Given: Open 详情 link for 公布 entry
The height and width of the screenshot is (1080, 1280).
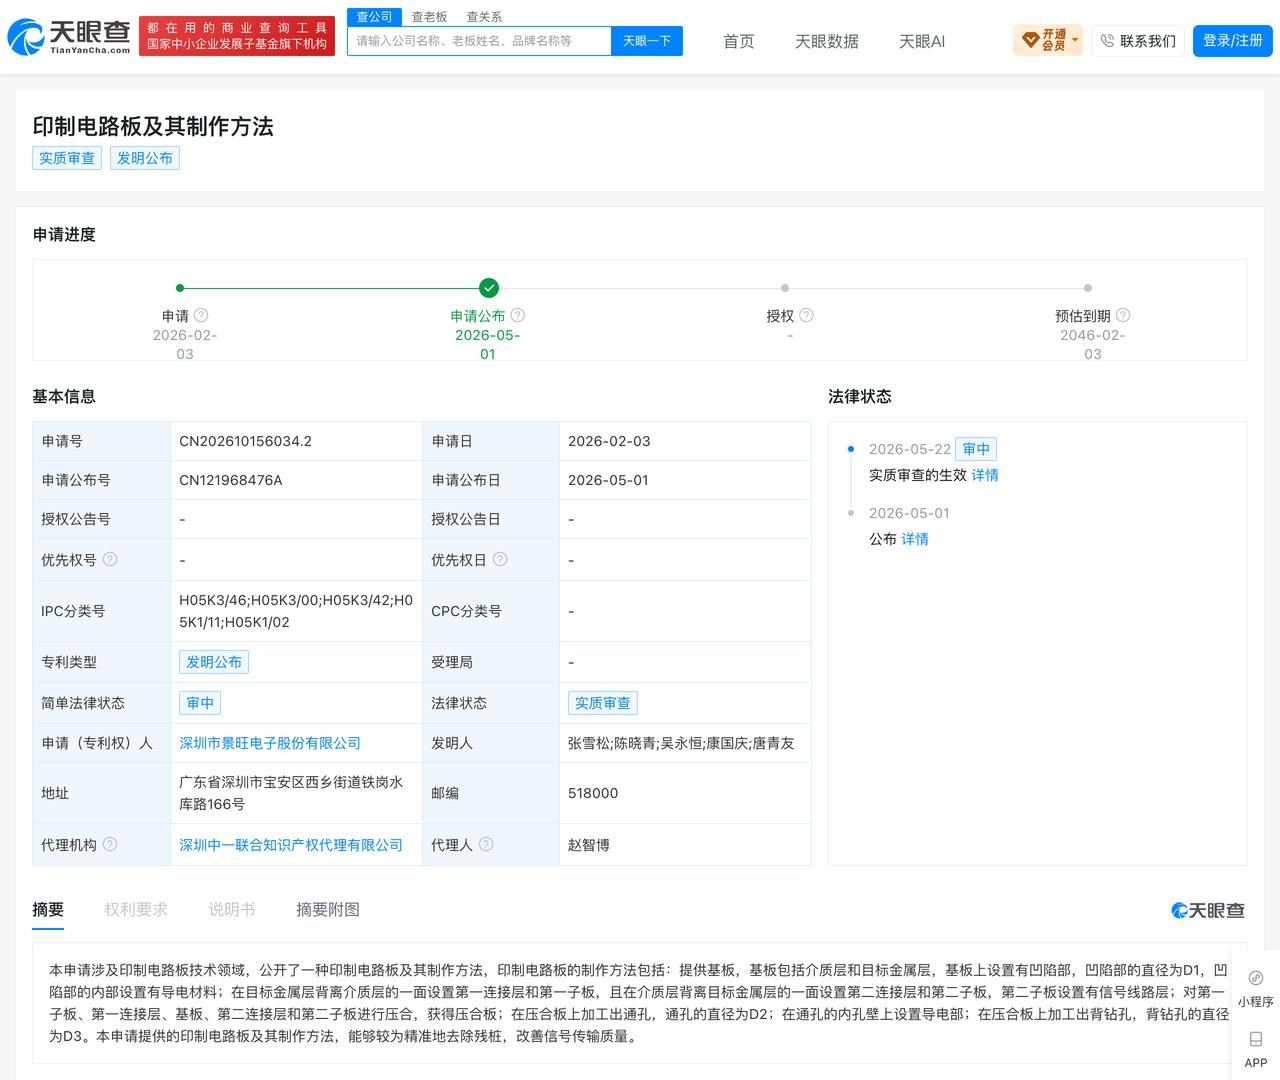Looking at the screenshot, I should click(x=915, y=539).
